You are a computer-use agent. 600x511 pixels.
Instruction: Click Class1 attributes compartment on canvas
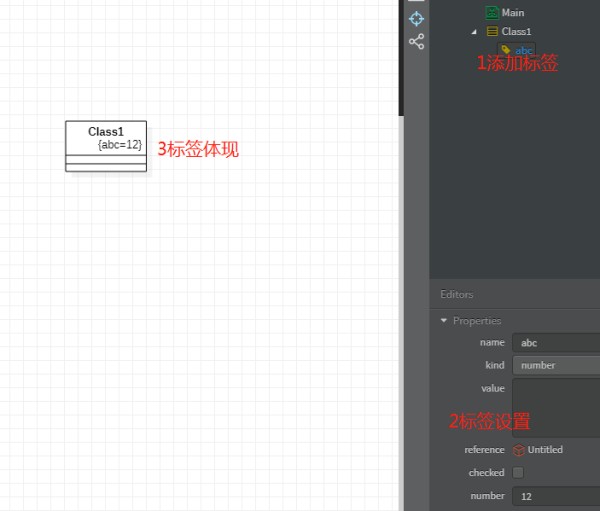106,159
